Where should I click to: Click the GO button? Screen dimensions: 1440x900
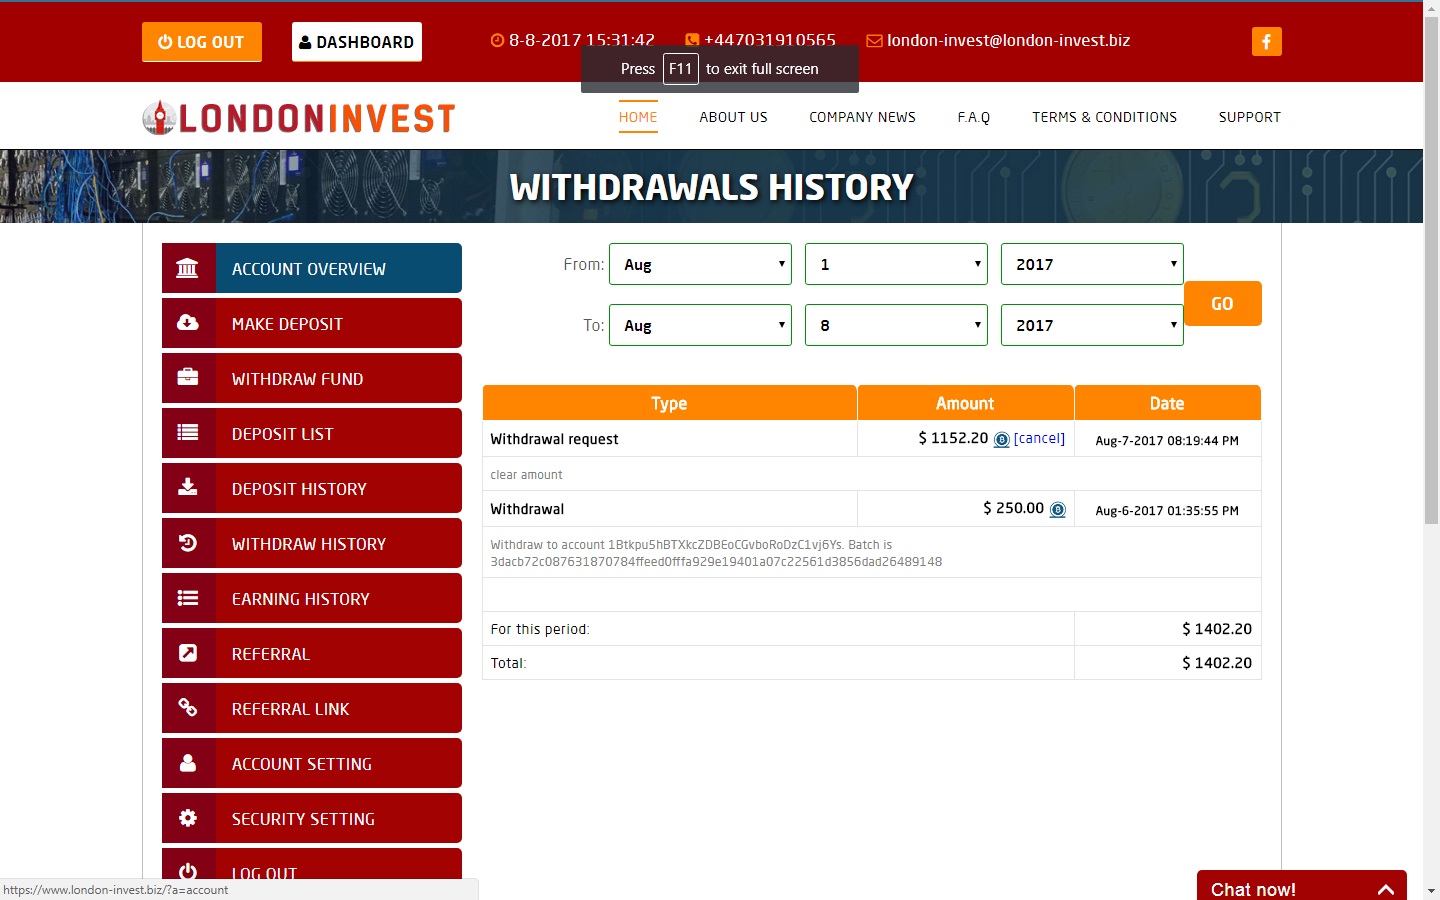pyautogui.click(x=1222, y=303)
